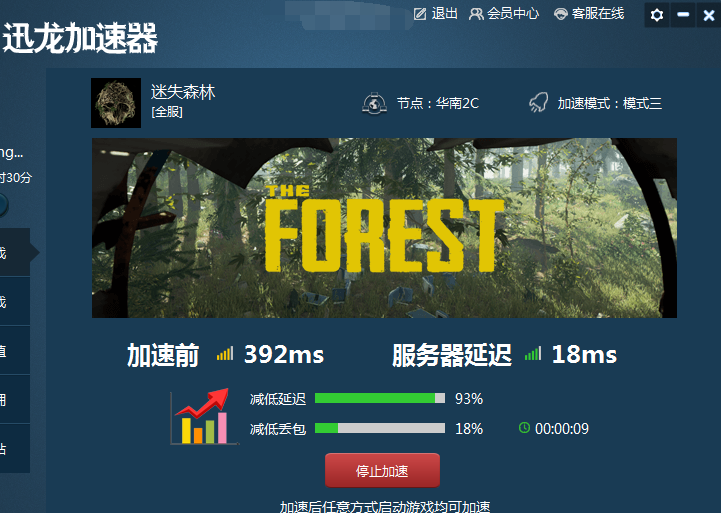Click the 392ms pre-acceleration latency value
The height and width of the screenshot is (513, 721).
coord(284,354)
